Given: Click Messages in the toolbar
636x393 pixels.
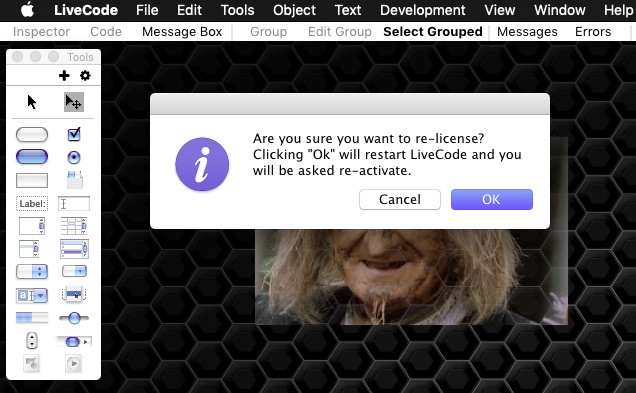Looking at the screenshot, I should 527,32.
